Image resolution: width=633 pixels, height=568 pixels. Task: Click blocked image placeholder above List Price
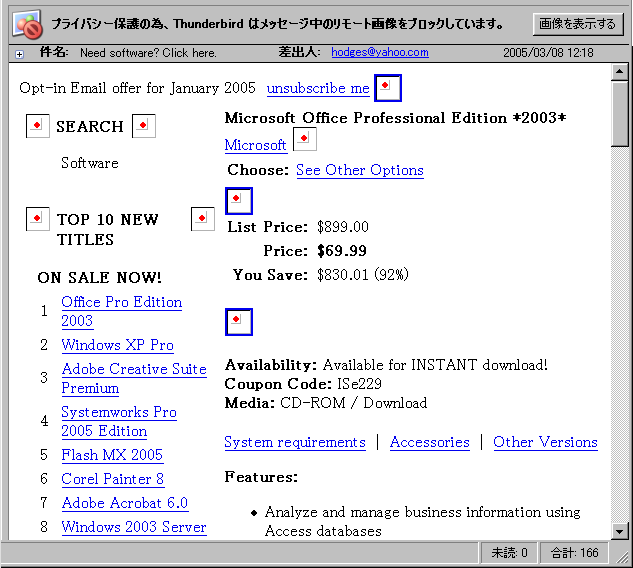(239, 201)
